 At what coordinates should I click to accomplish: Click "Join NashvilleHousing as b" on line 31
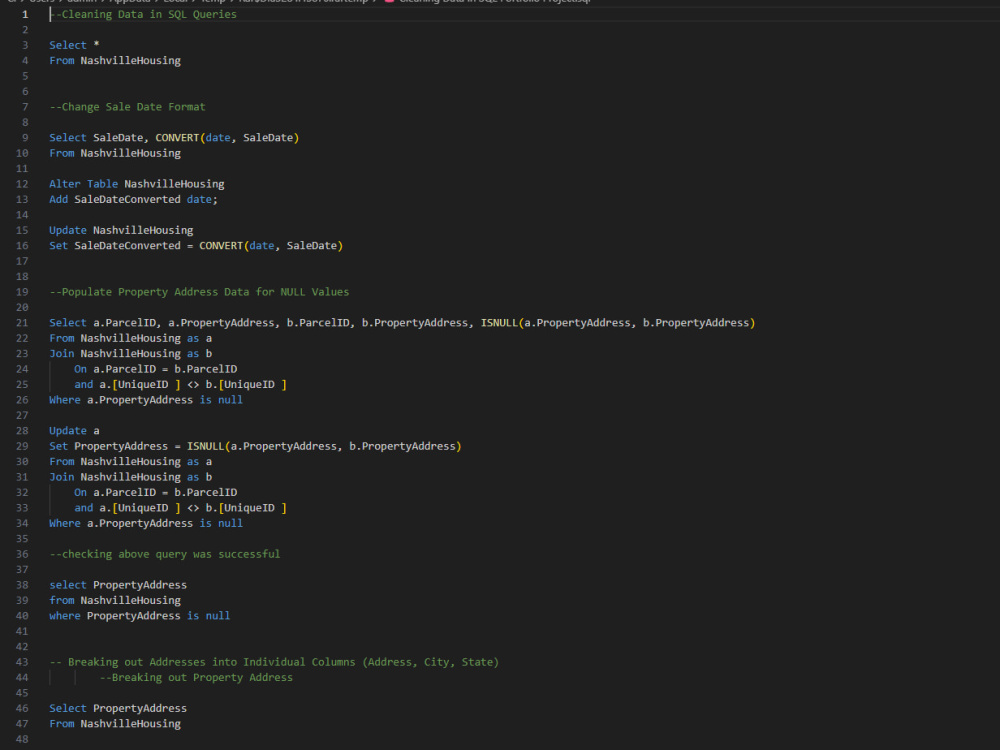[131, 477]
